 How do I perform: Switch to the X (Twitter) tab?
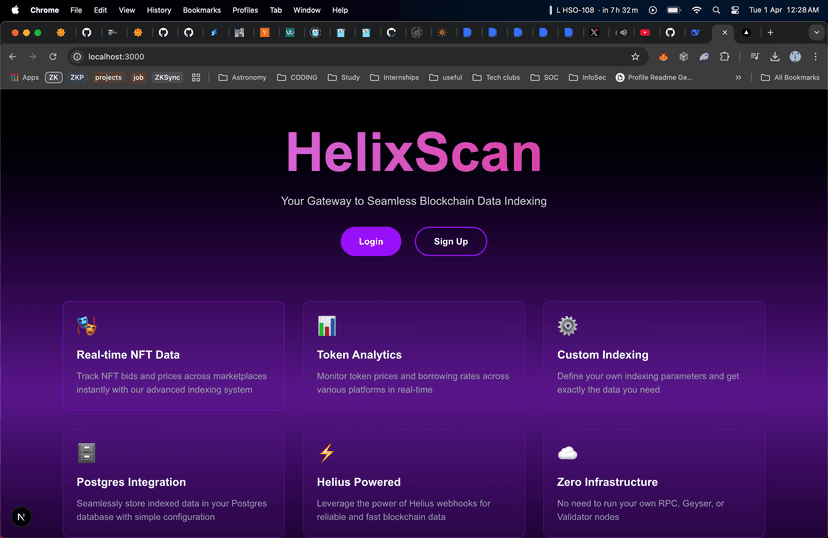click(594, 33)
